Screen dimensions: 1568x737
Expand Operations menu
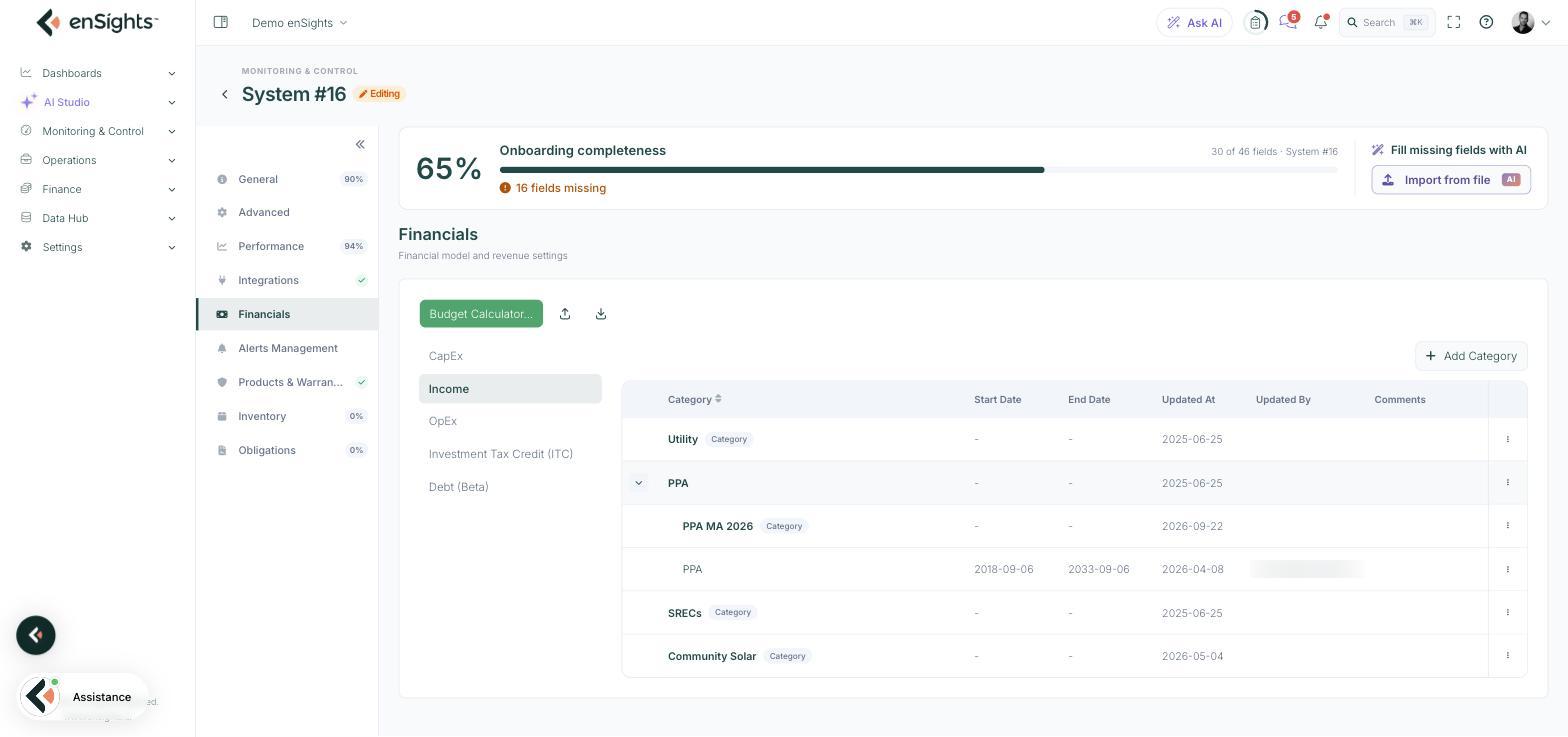click(x=98, y=160)
